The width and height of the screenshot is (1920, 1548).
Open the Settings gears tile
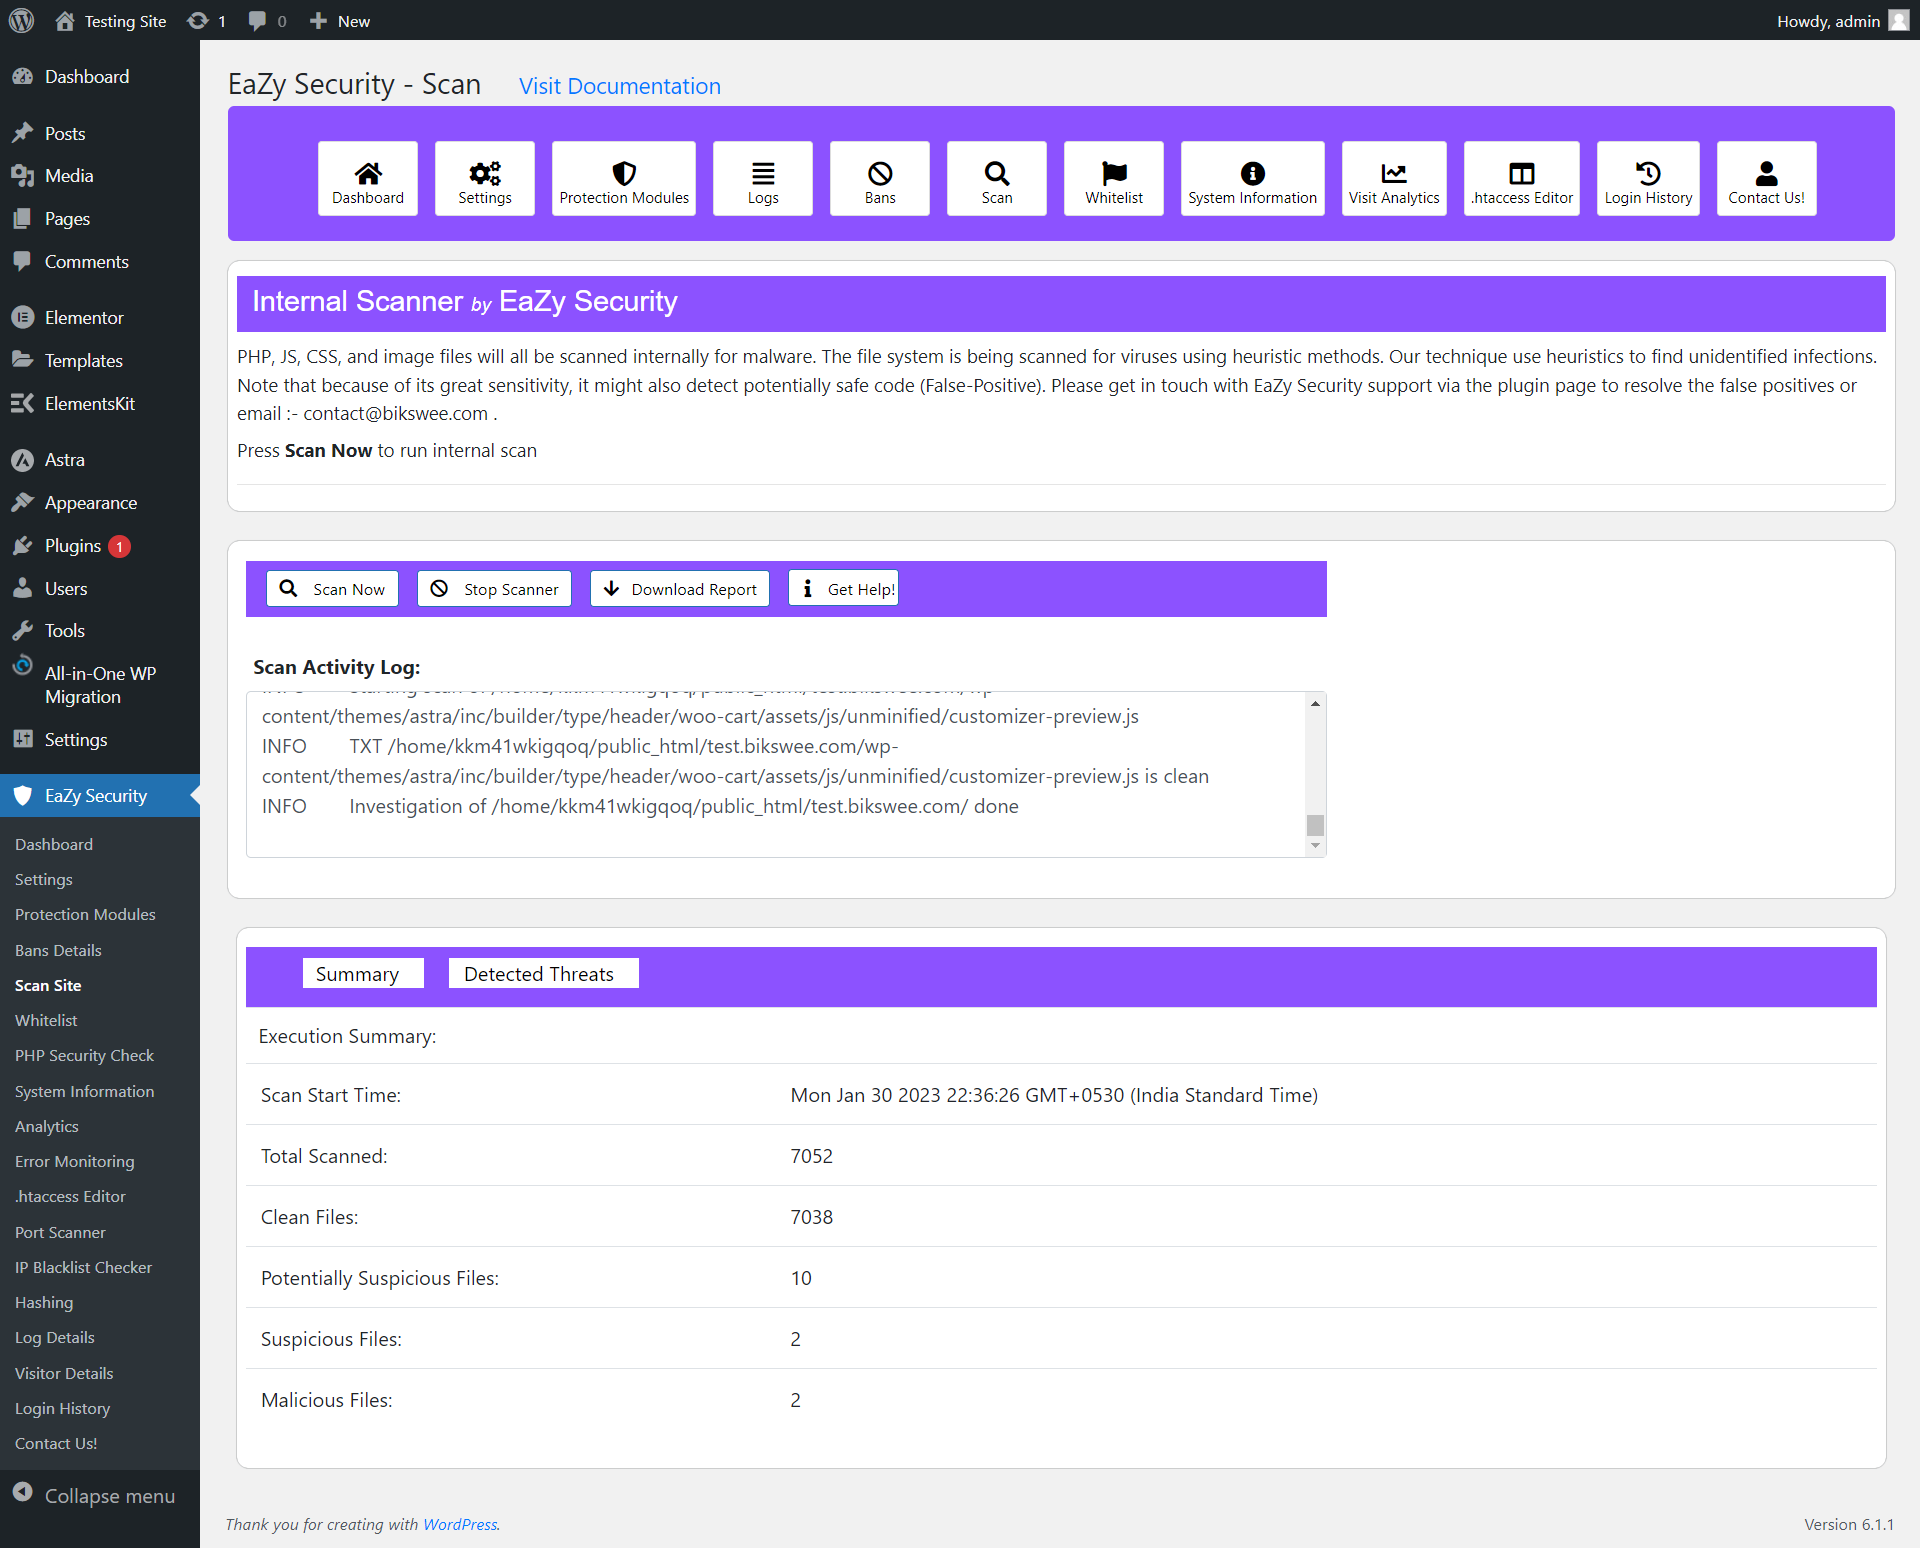(x=485, y=178)
